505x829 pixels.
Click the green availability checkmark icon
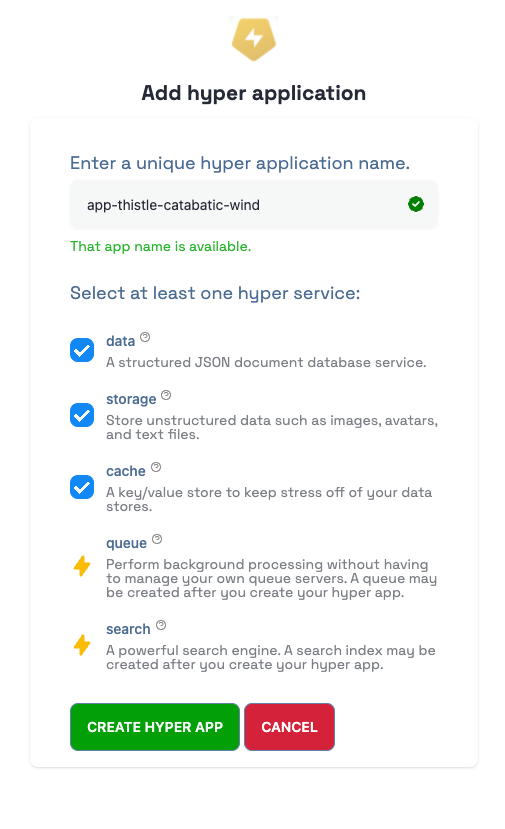416,204
